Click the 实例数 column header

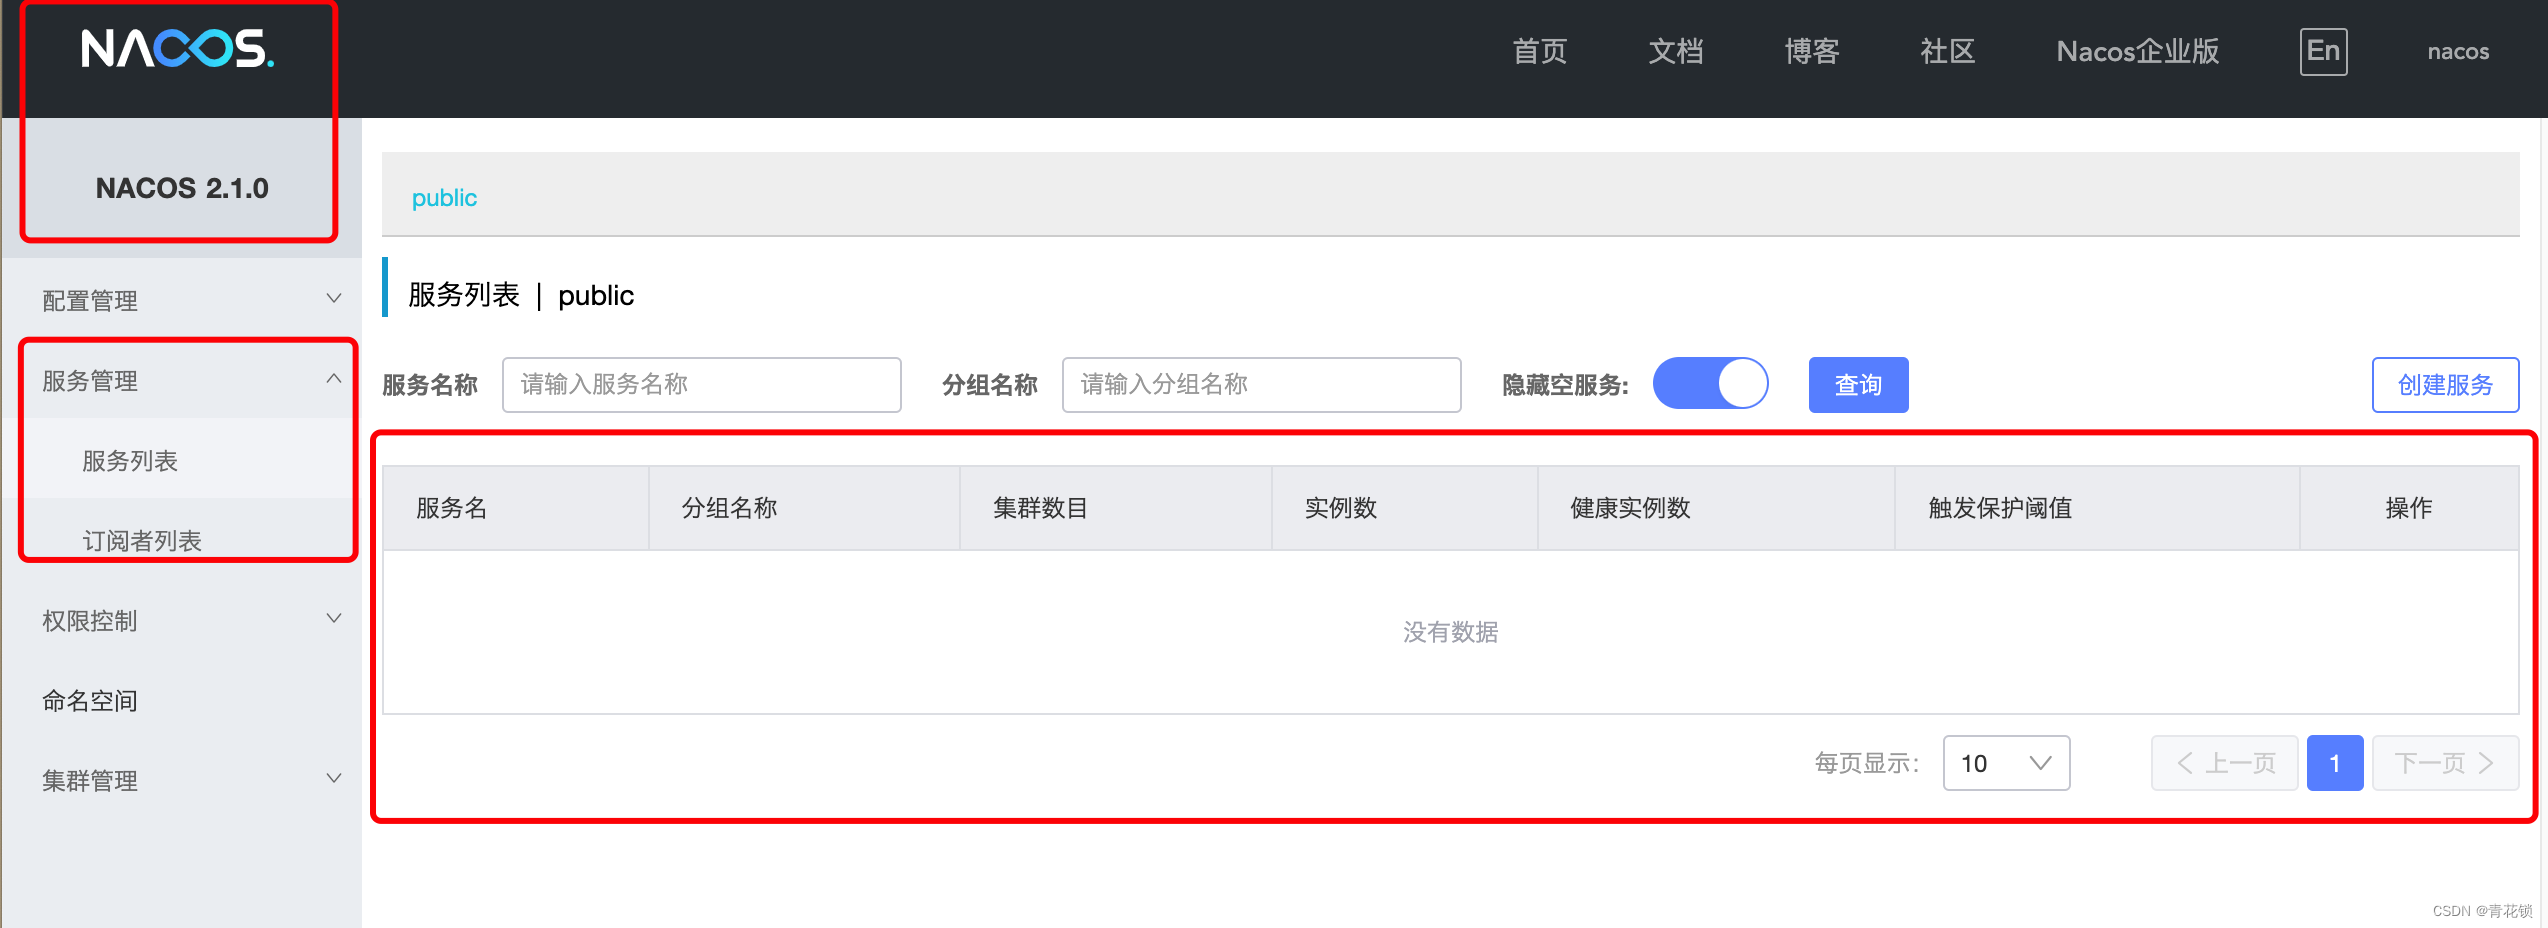pos(1404,508)
